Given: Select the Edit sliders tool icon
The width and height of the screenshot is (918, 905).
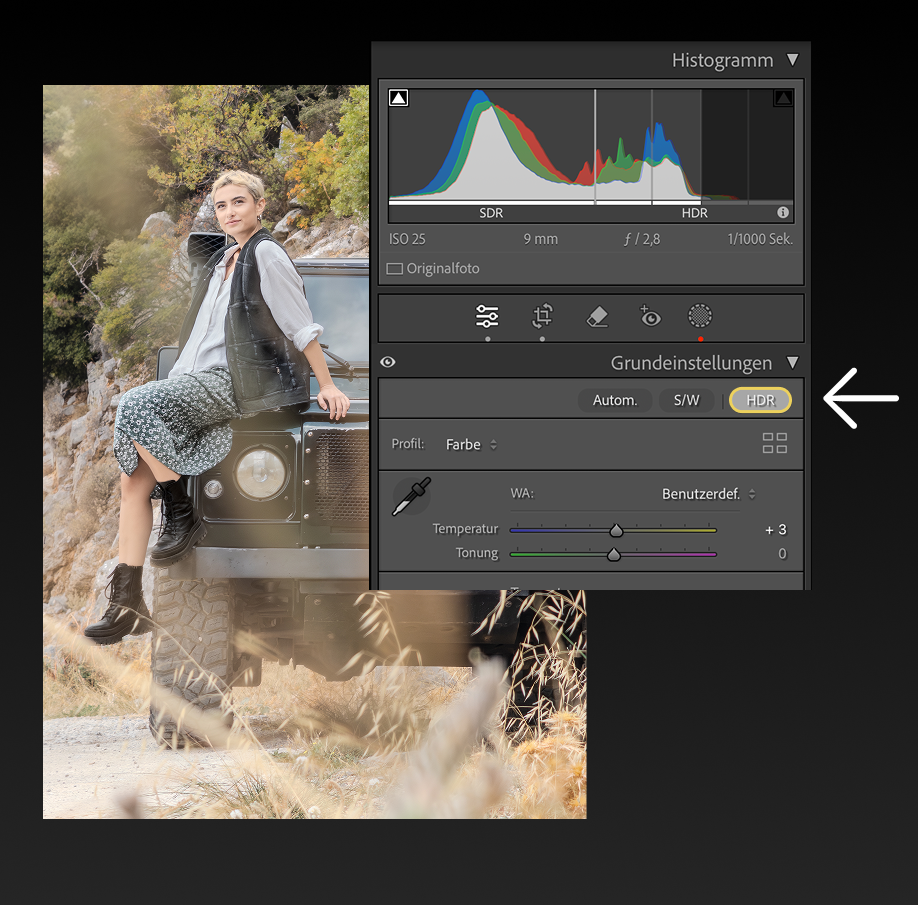Looking at the screenshot, I should pyautogui.click(x=487, y=317).
